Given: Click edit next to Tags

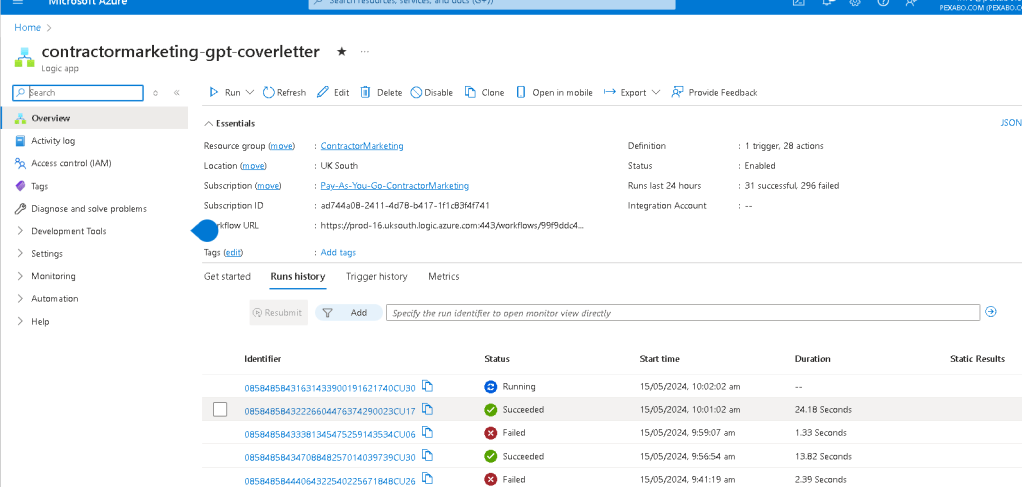Looking at the screenshot, I should click(233, 252).
